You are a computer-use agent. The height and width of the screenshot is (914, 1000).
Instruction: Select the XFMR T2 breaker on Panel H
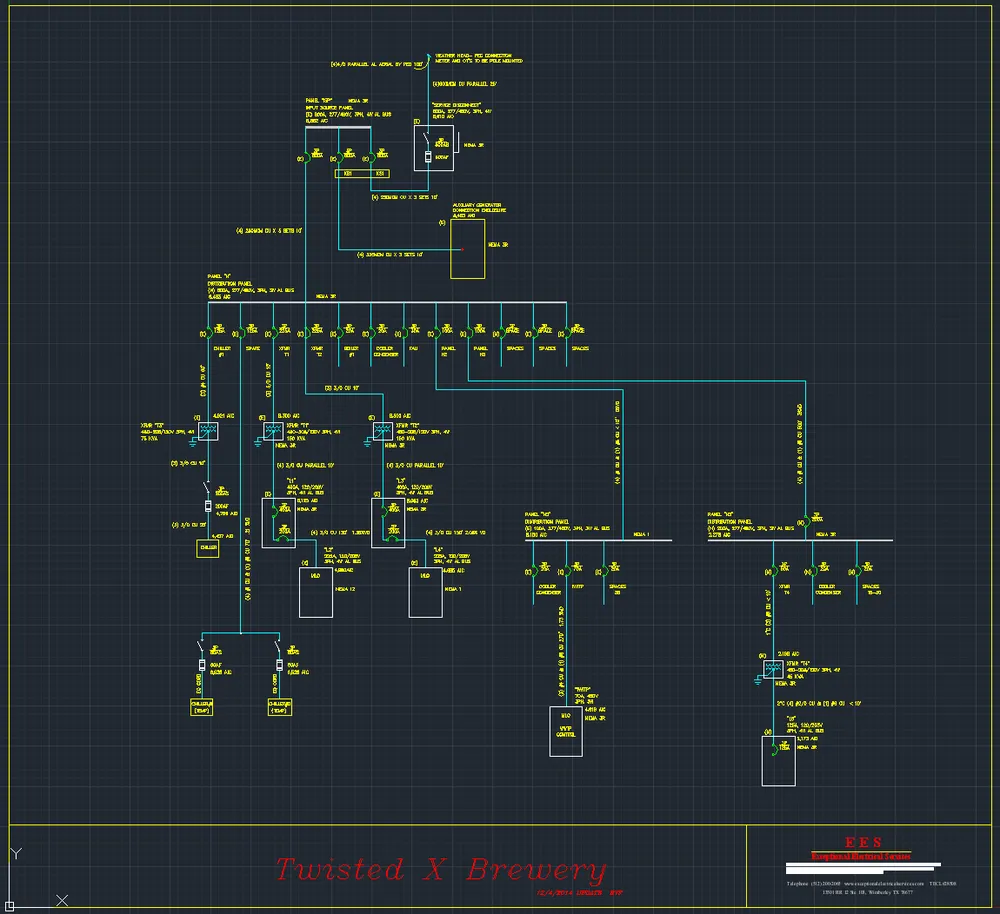(306, 332)
